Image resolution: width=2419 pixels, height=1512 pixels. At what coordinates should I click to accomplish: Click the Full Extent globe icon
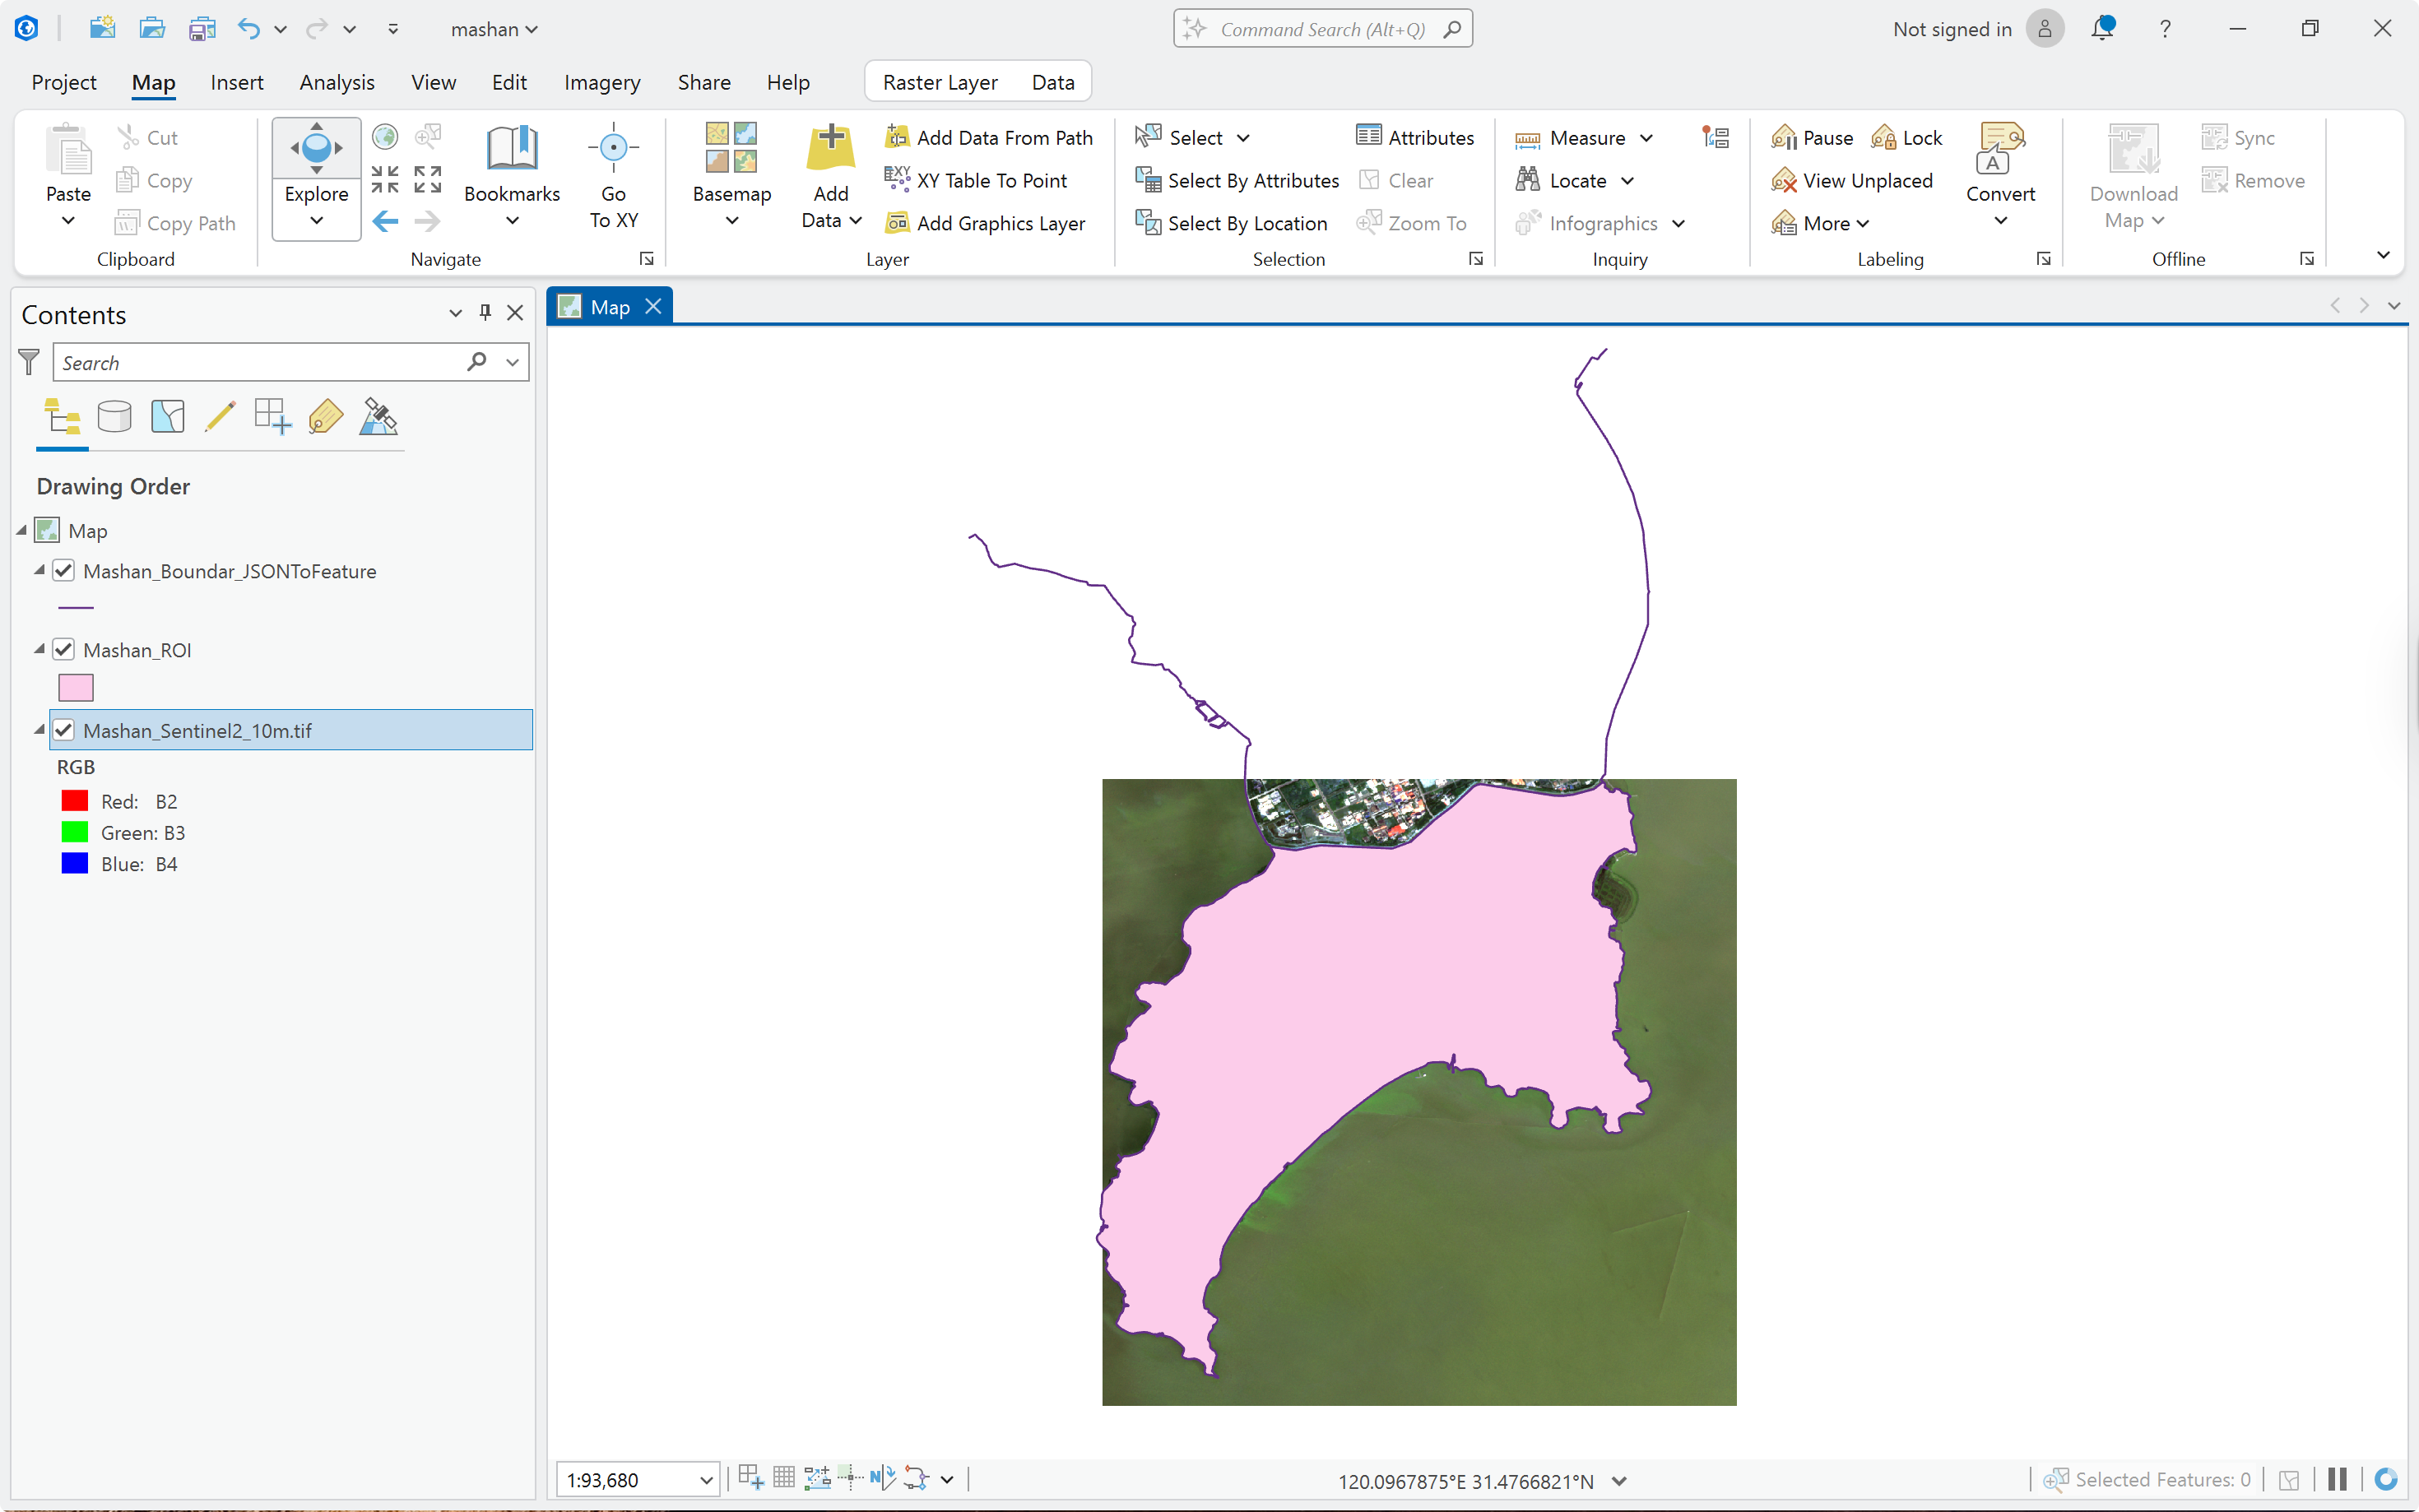[x=385, y=136]
